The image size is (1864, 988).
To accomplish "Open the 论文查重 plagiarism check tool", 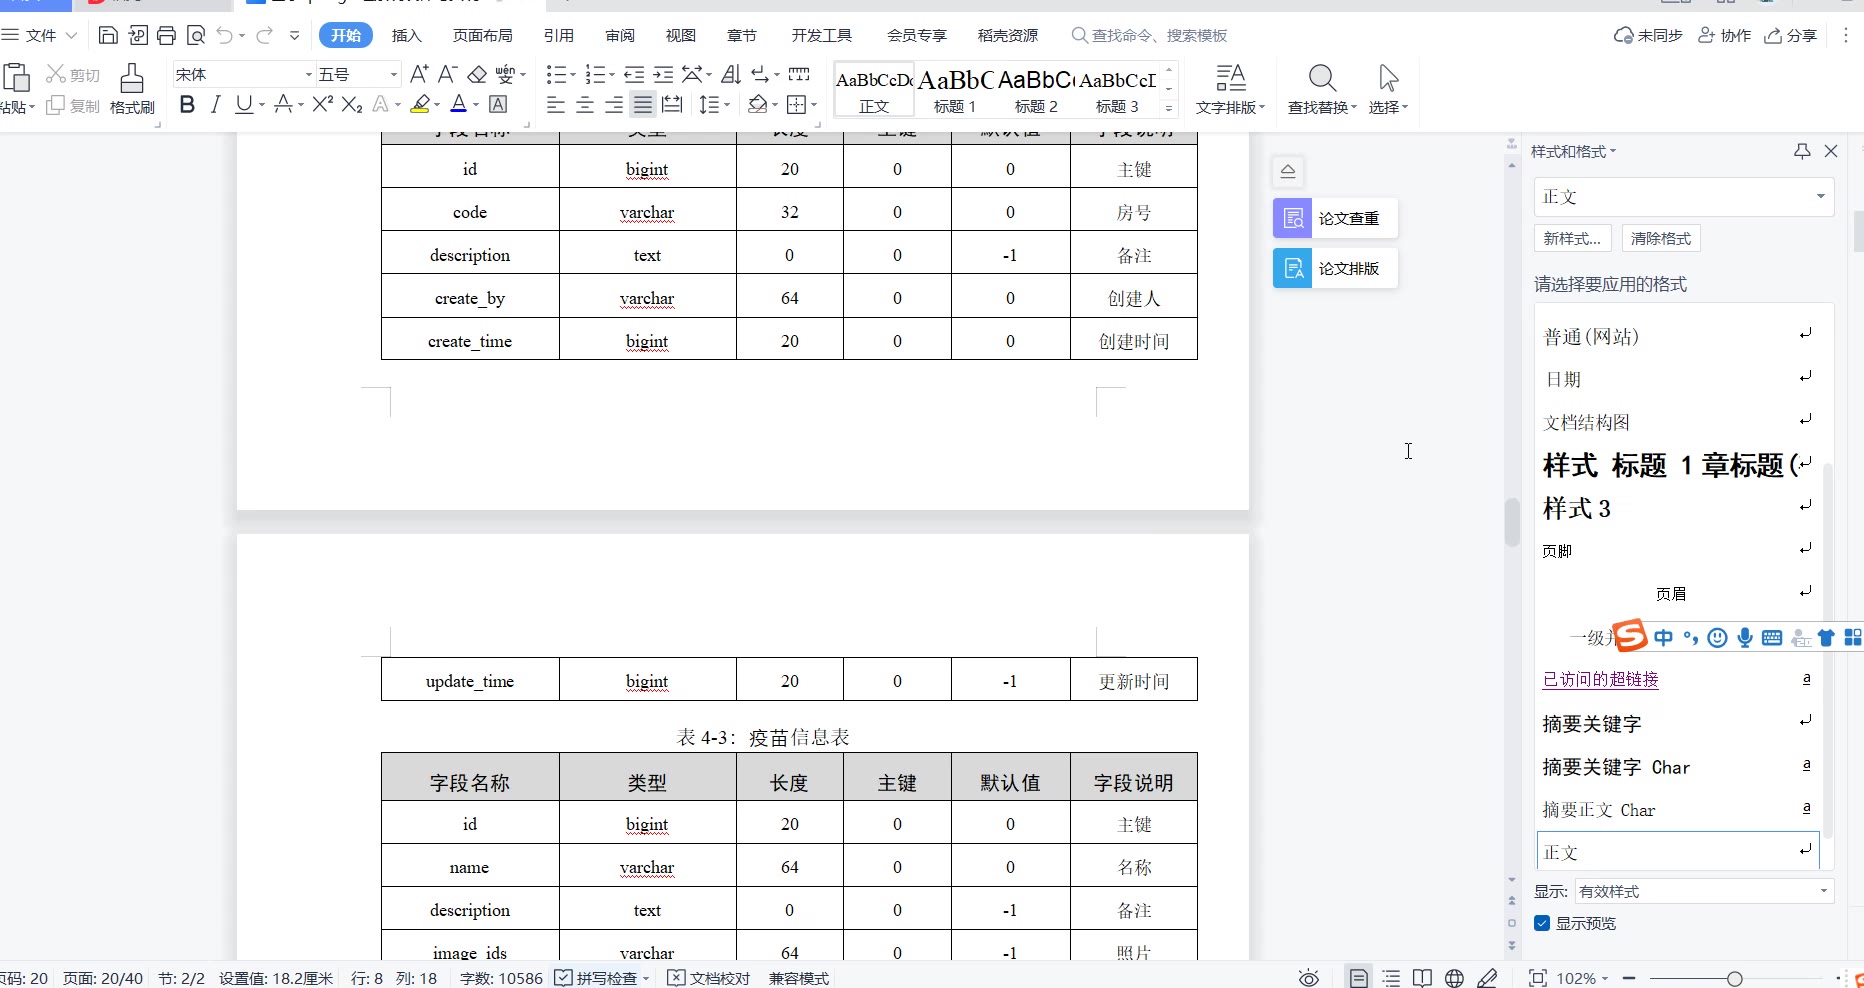I will (x=1334, y=218).
